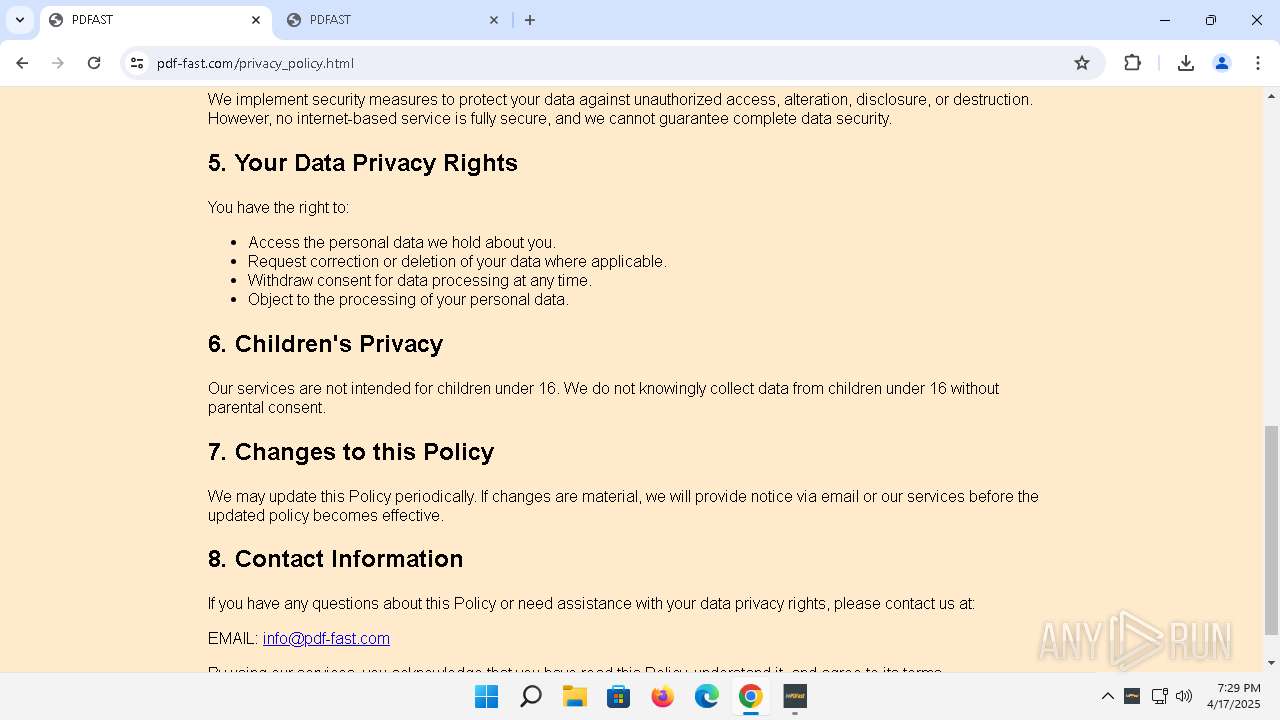The height and width of the screenshot is (720, 1280).
Task: Click heading '6. Children's Privacy'
Action: (x=325, y=344)
